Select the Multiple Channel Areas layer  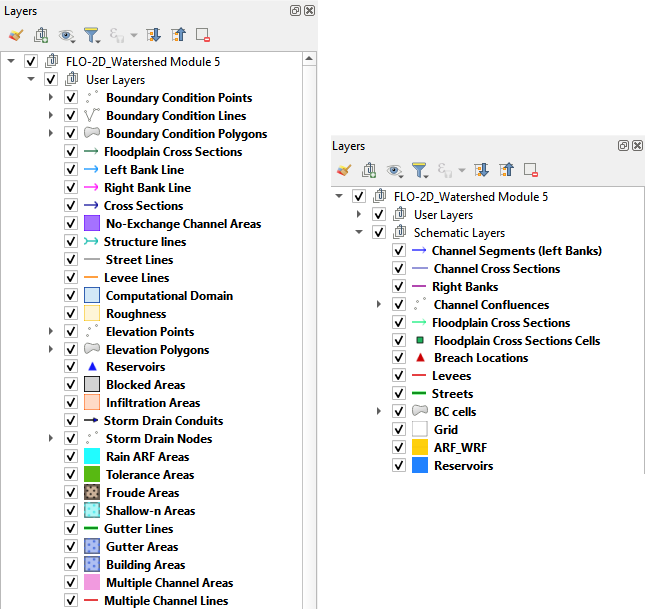click(169, 583)
